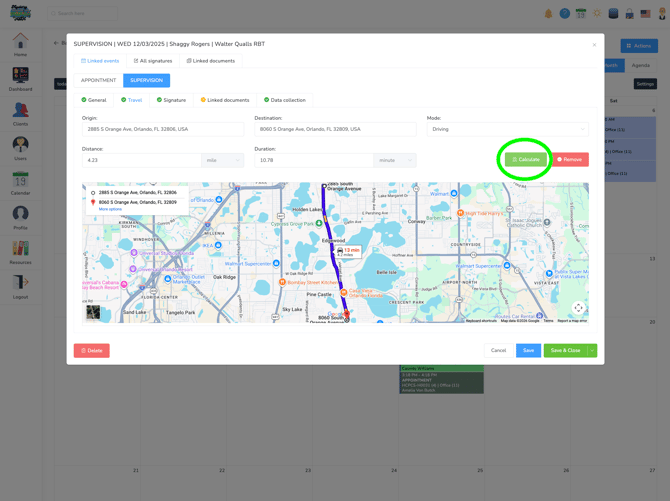Select the SUPERVISION tab

click(x=147, y=80)
